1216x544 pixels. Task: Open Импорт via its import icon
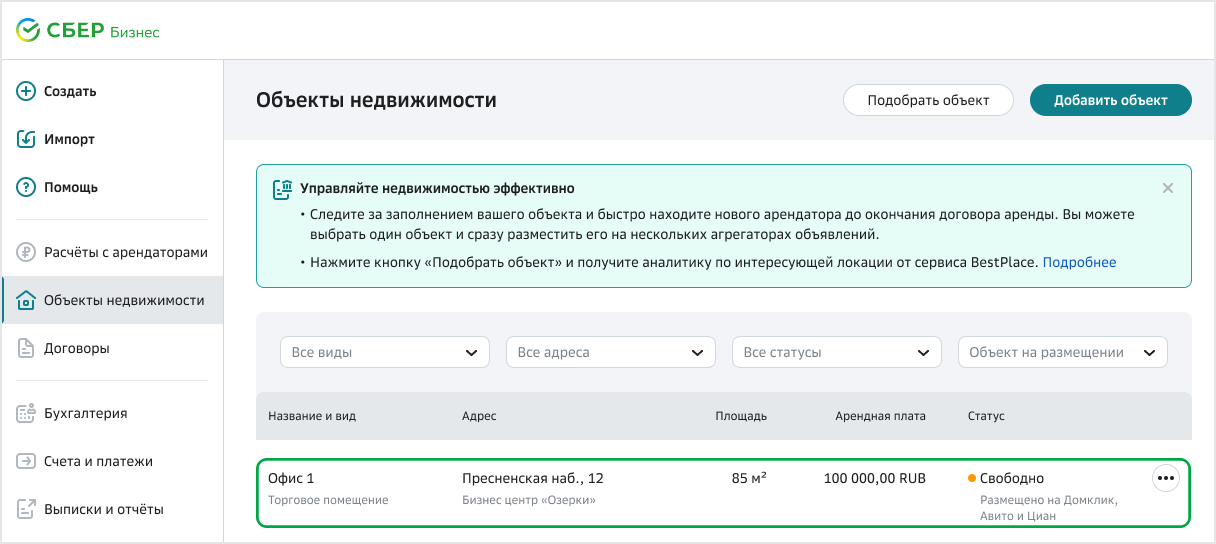[27, 139]
